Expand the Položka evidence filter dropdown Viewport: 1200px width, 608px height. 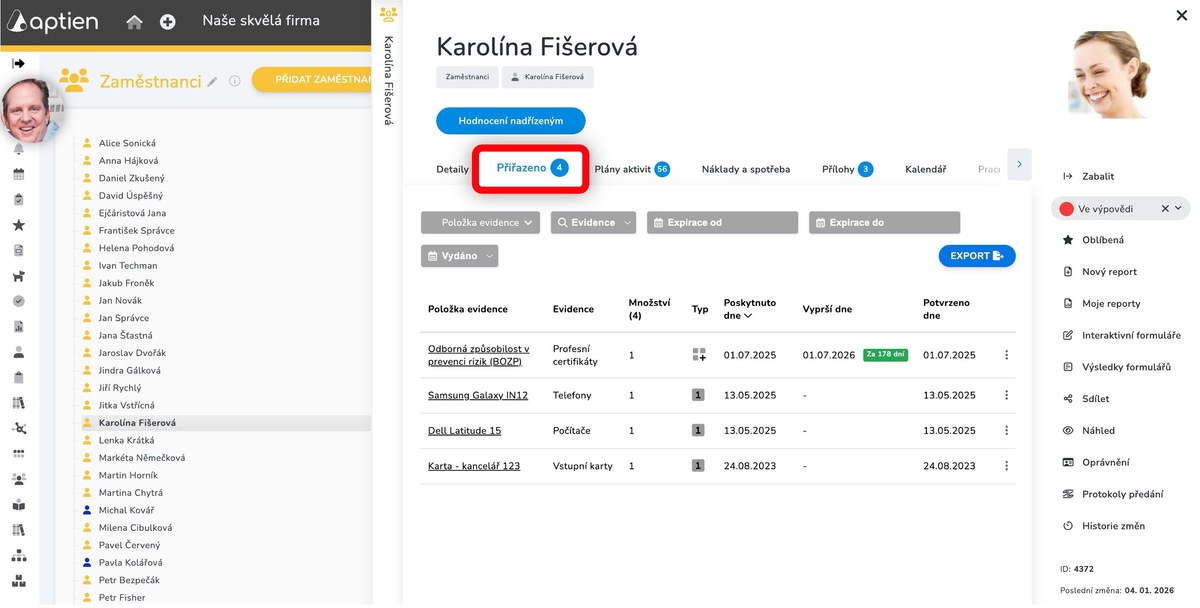click(480, 223)
